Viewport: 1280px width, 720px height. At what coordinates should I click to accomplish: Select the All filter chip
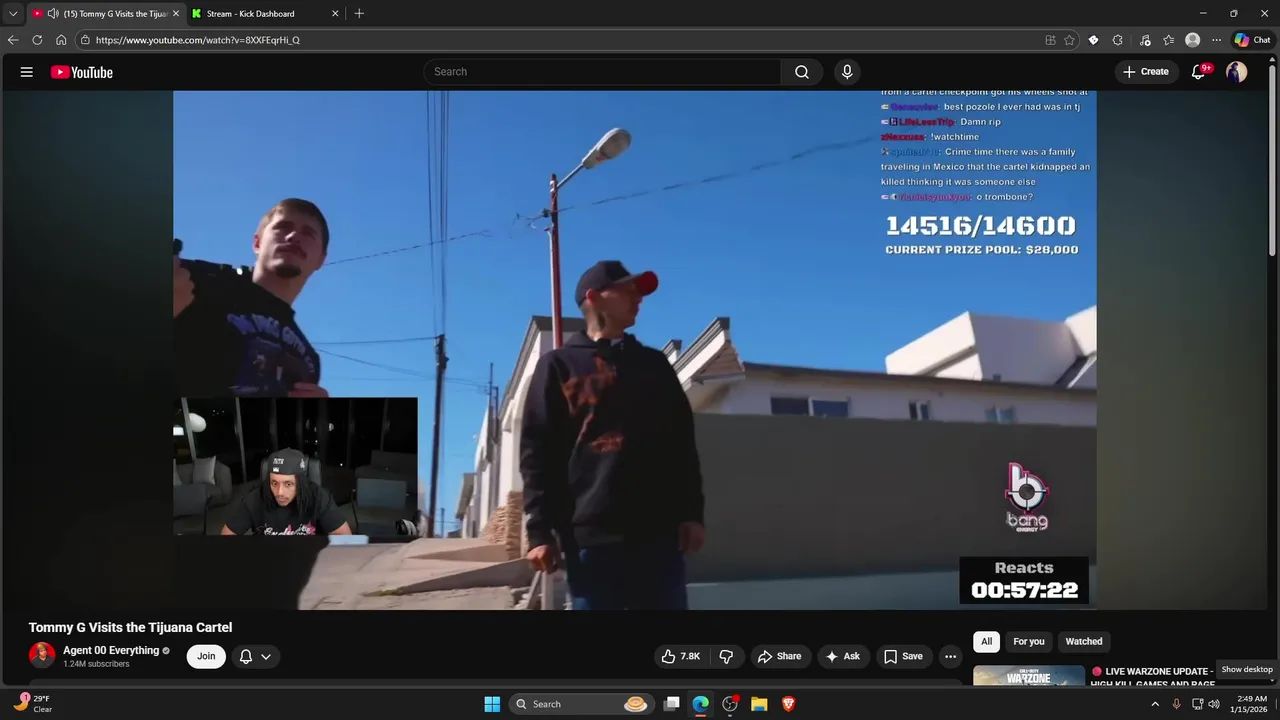pos(986,641)
